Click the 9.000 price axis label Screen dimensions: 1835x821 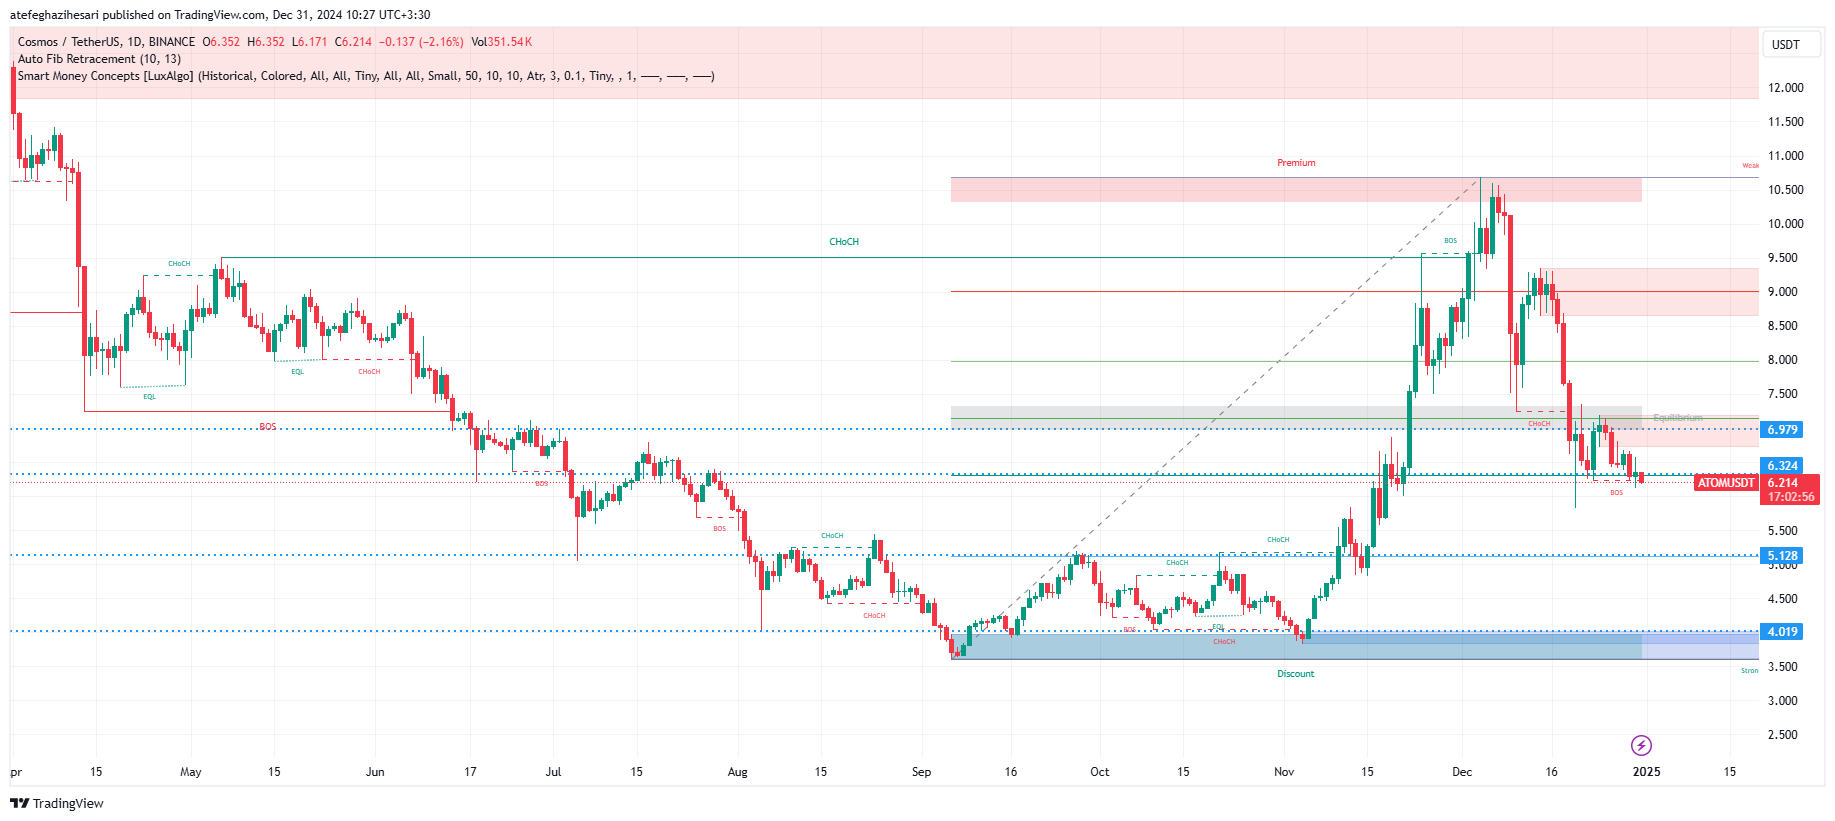1785,292
